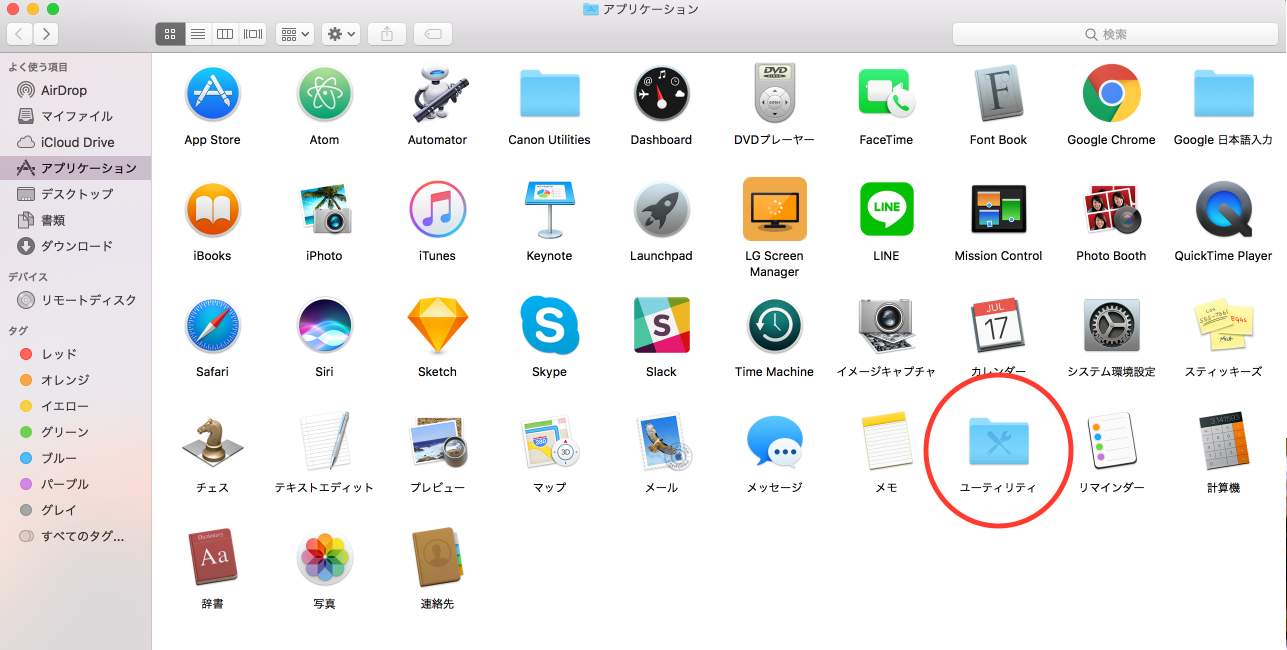Image resolution: width=1287 pixels, height=650 pixels.
Task: Open the gear action menu
Action: point(340,34)
